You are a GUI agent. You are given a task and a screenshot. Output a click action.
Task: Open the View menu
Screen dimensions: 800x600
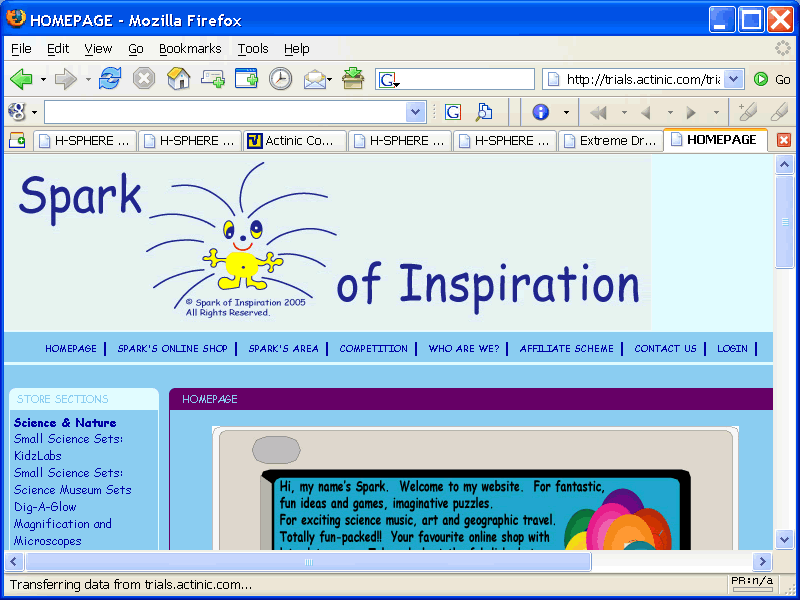[x=98, y=48]
